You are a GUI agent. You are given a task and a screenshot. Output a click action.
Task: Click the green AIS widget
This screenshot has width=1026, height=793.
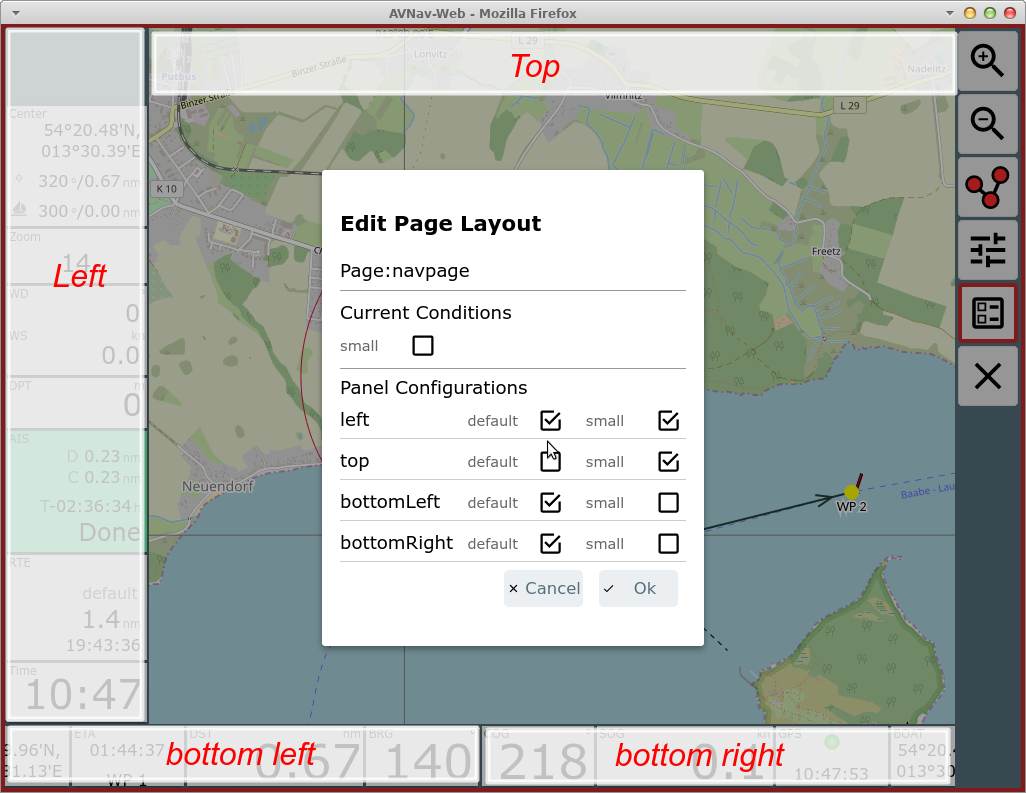coord(77,491)
